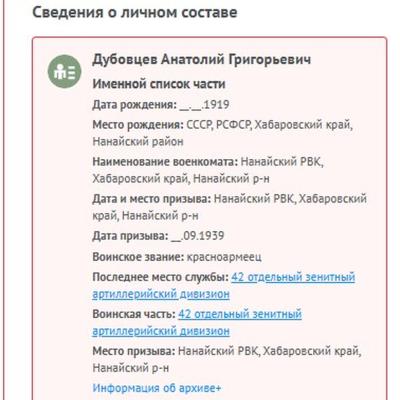Click the name Дубовцев Анатолий Григорьевич
Screen dimensions: 400x400
tap(202, 60)
